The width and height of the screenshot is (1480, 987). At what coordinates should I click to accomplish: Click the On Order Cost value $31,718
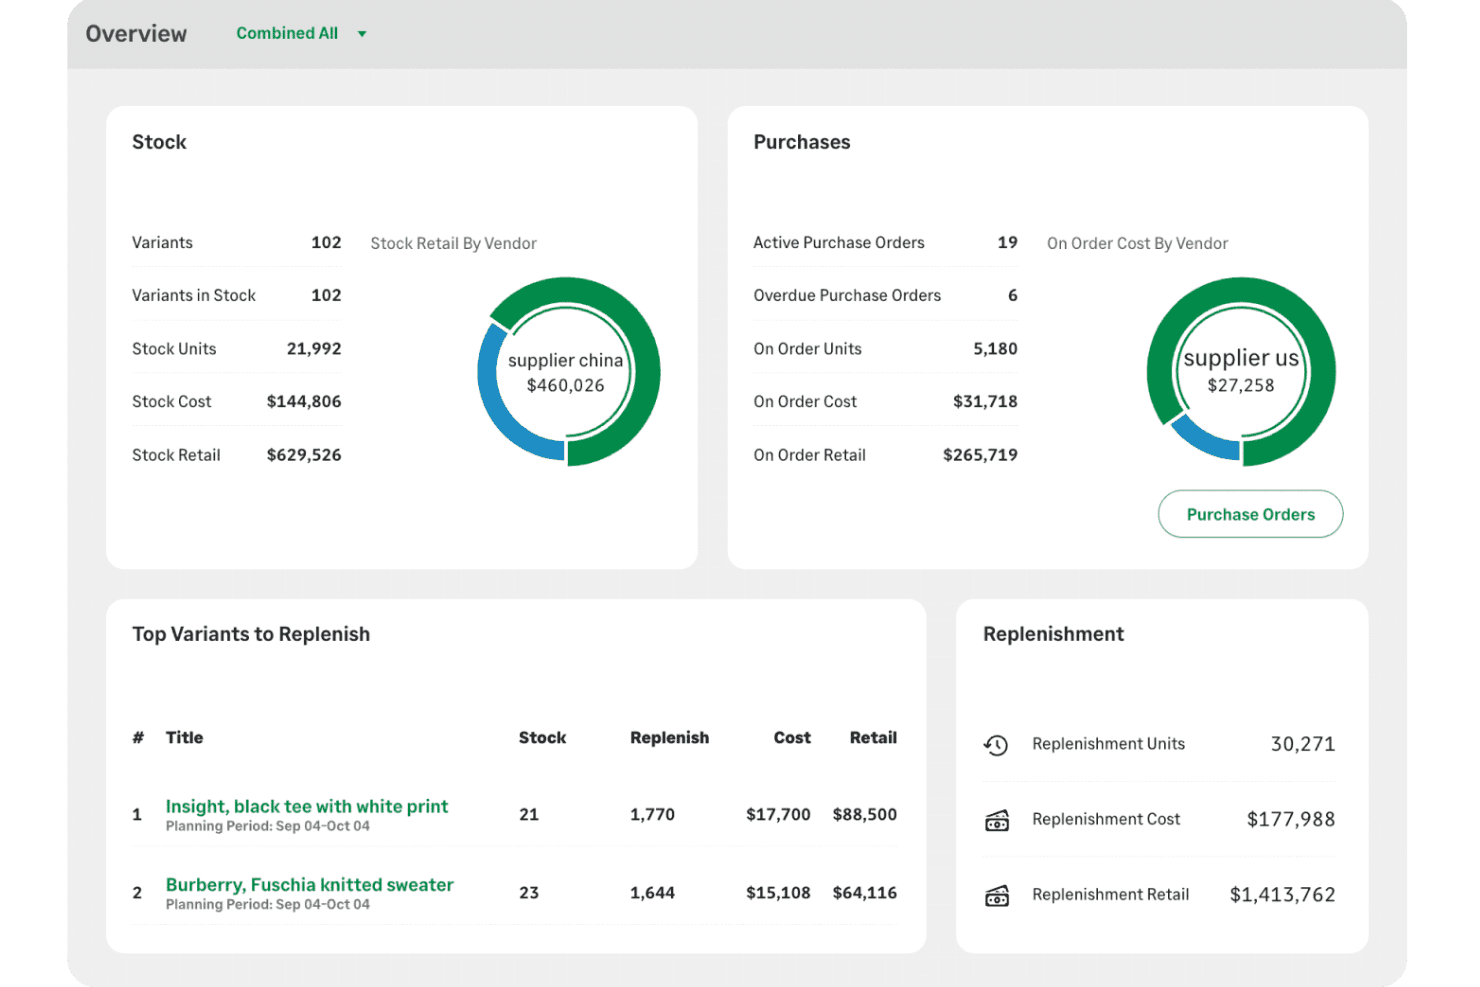coord(985,402)
